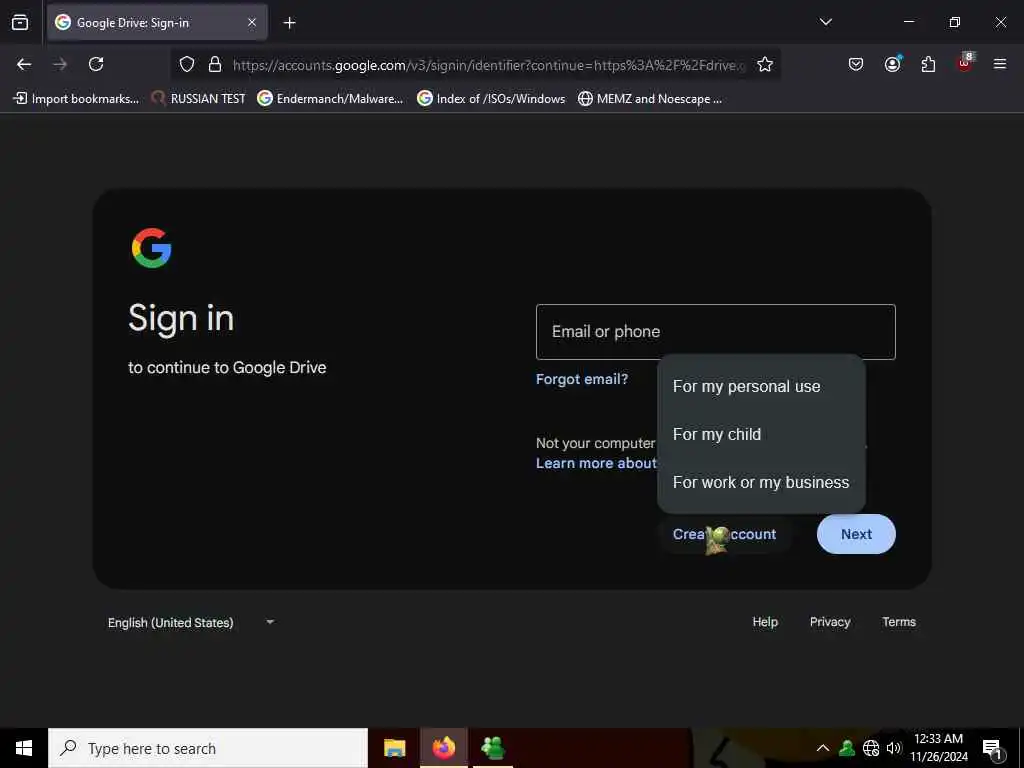Click the taskbar search box
Viewport: 1024px width, 768px height.
(208, 748)
